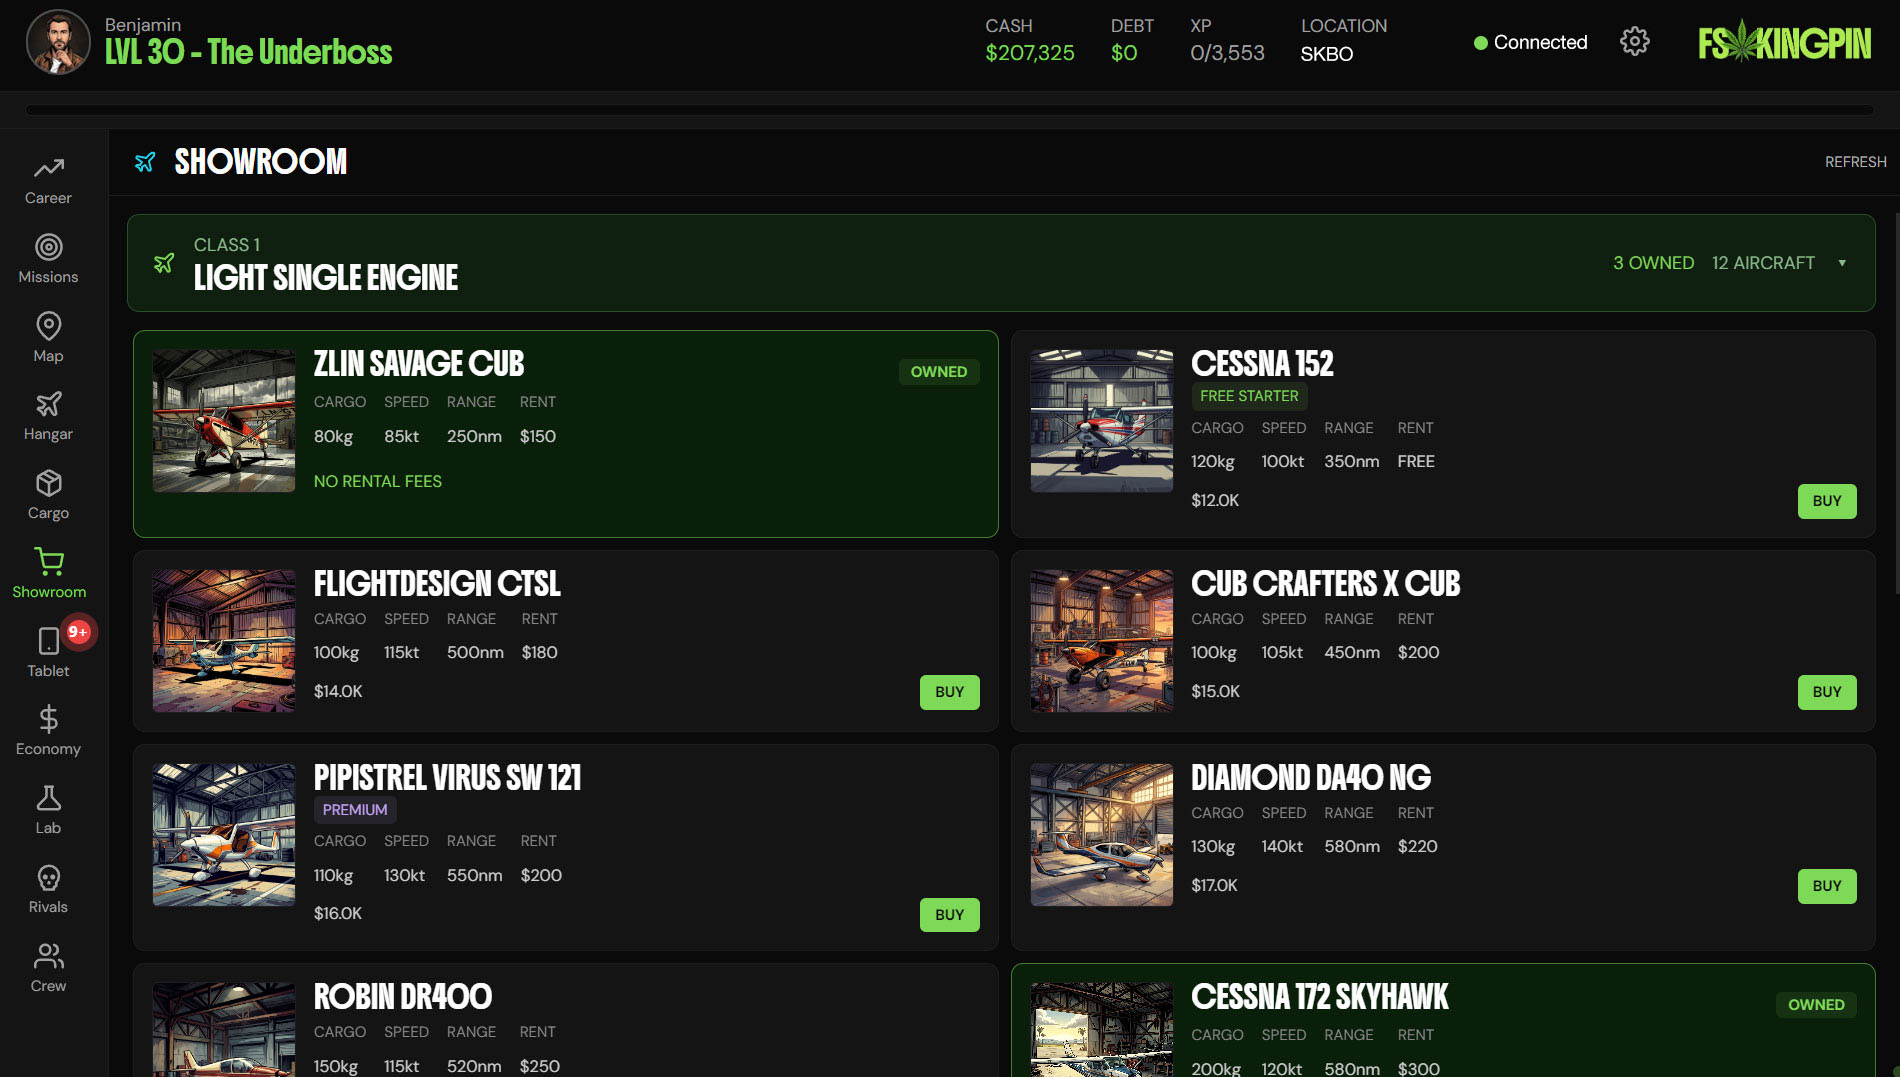Click the debt value $0
Viewport: 1900px width, 1077px height.
pyautogui.click(x=1124, y=53)
